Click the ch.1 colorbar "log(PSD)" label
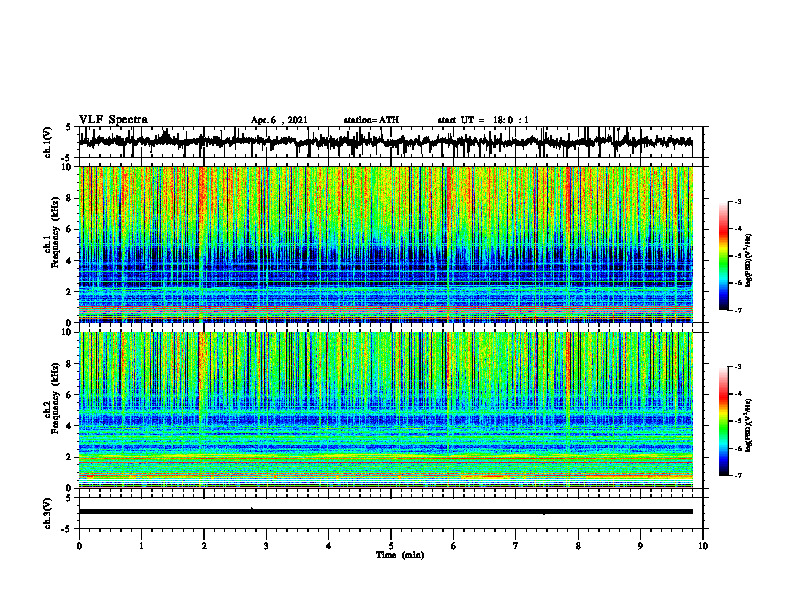The height and width of the screenshot is (612, 792). coord(749,260)
